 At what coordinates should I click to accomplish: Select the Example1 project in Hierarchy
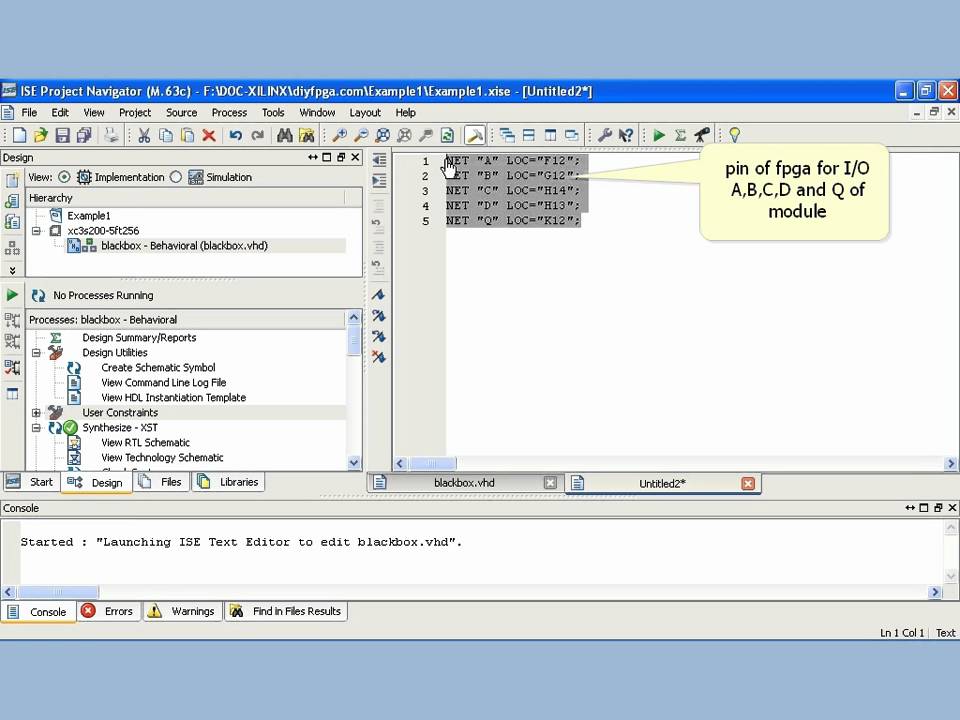[89, 216]
